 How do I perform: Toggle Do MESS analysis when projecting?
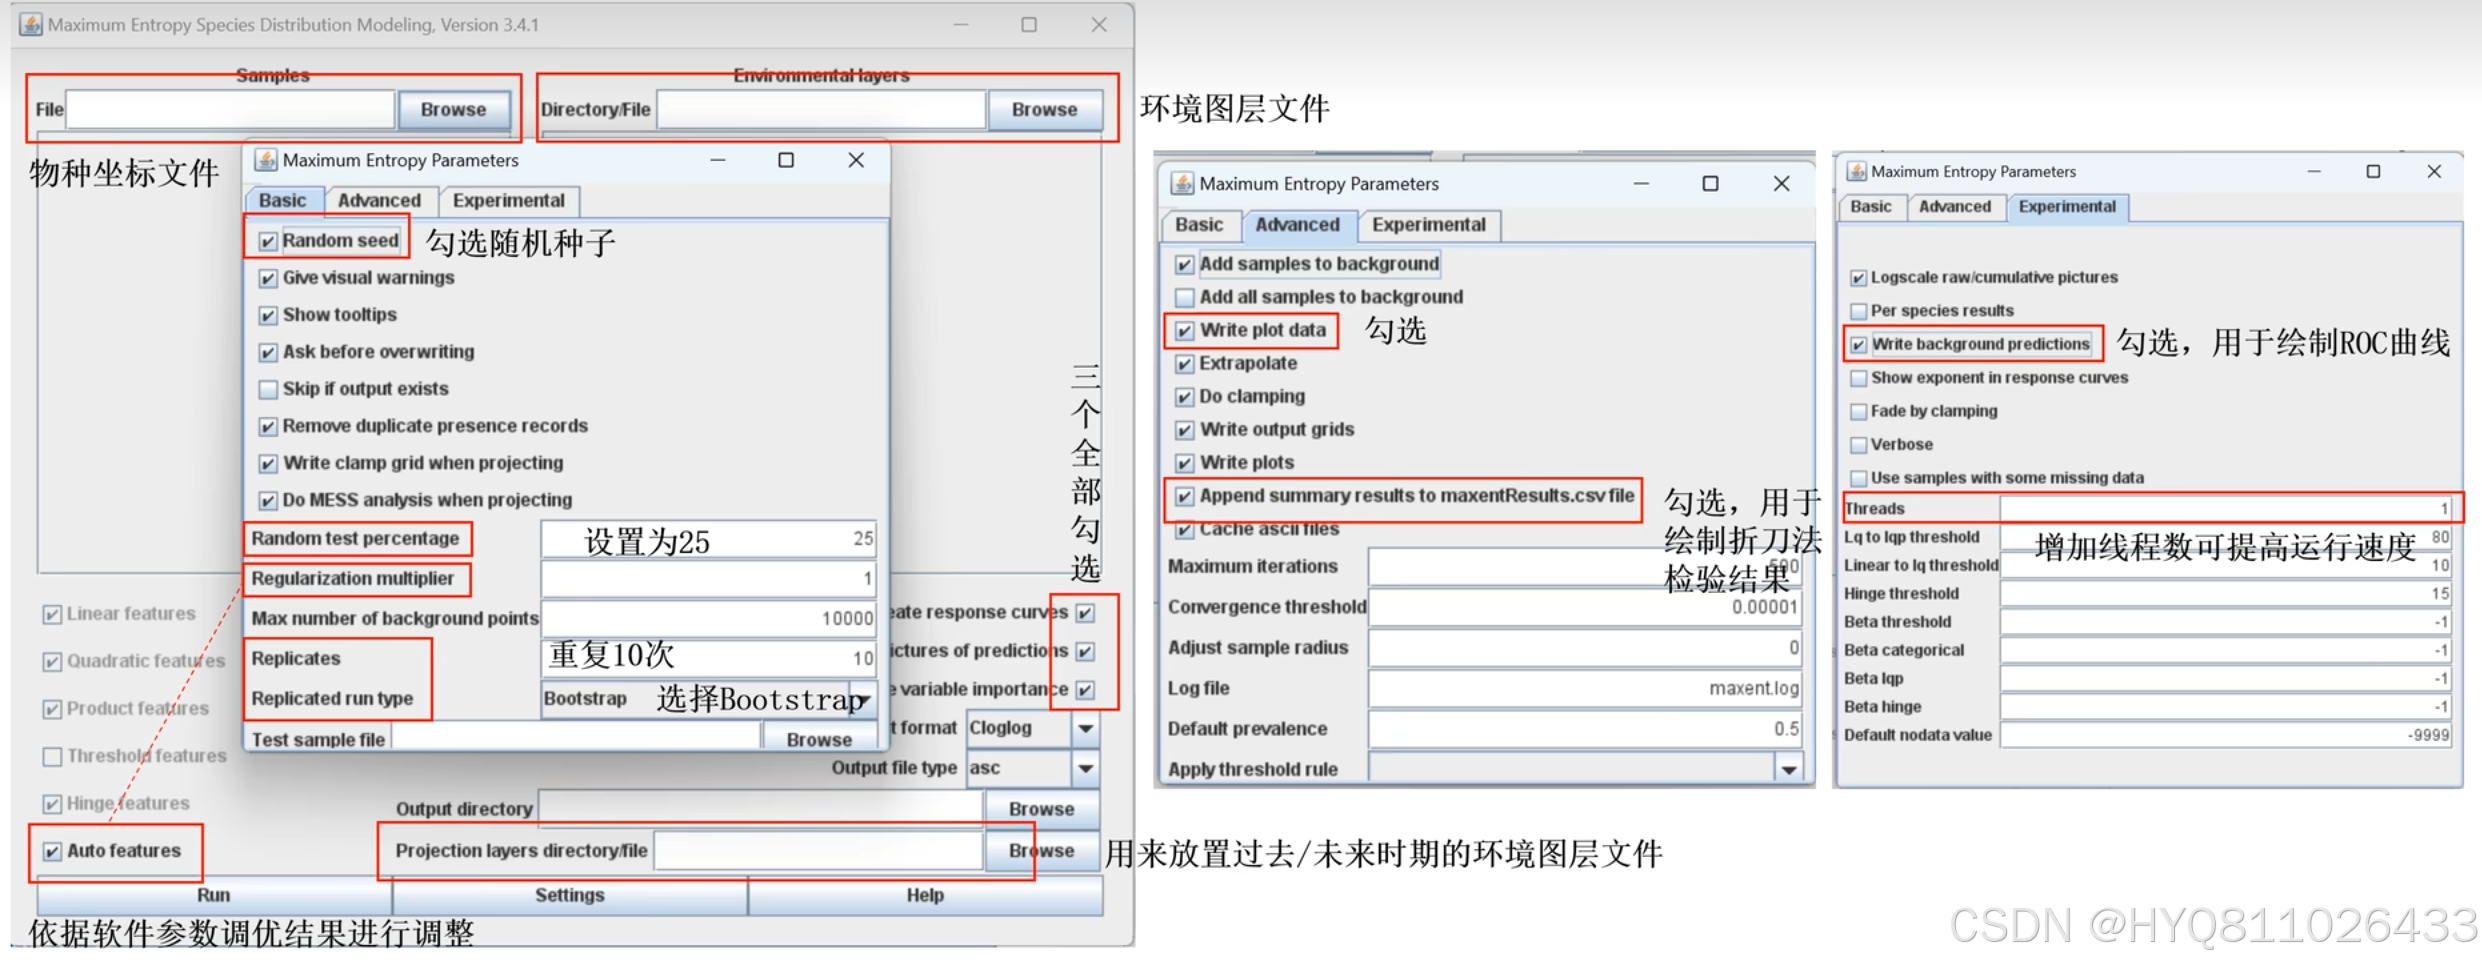[268, 500]
